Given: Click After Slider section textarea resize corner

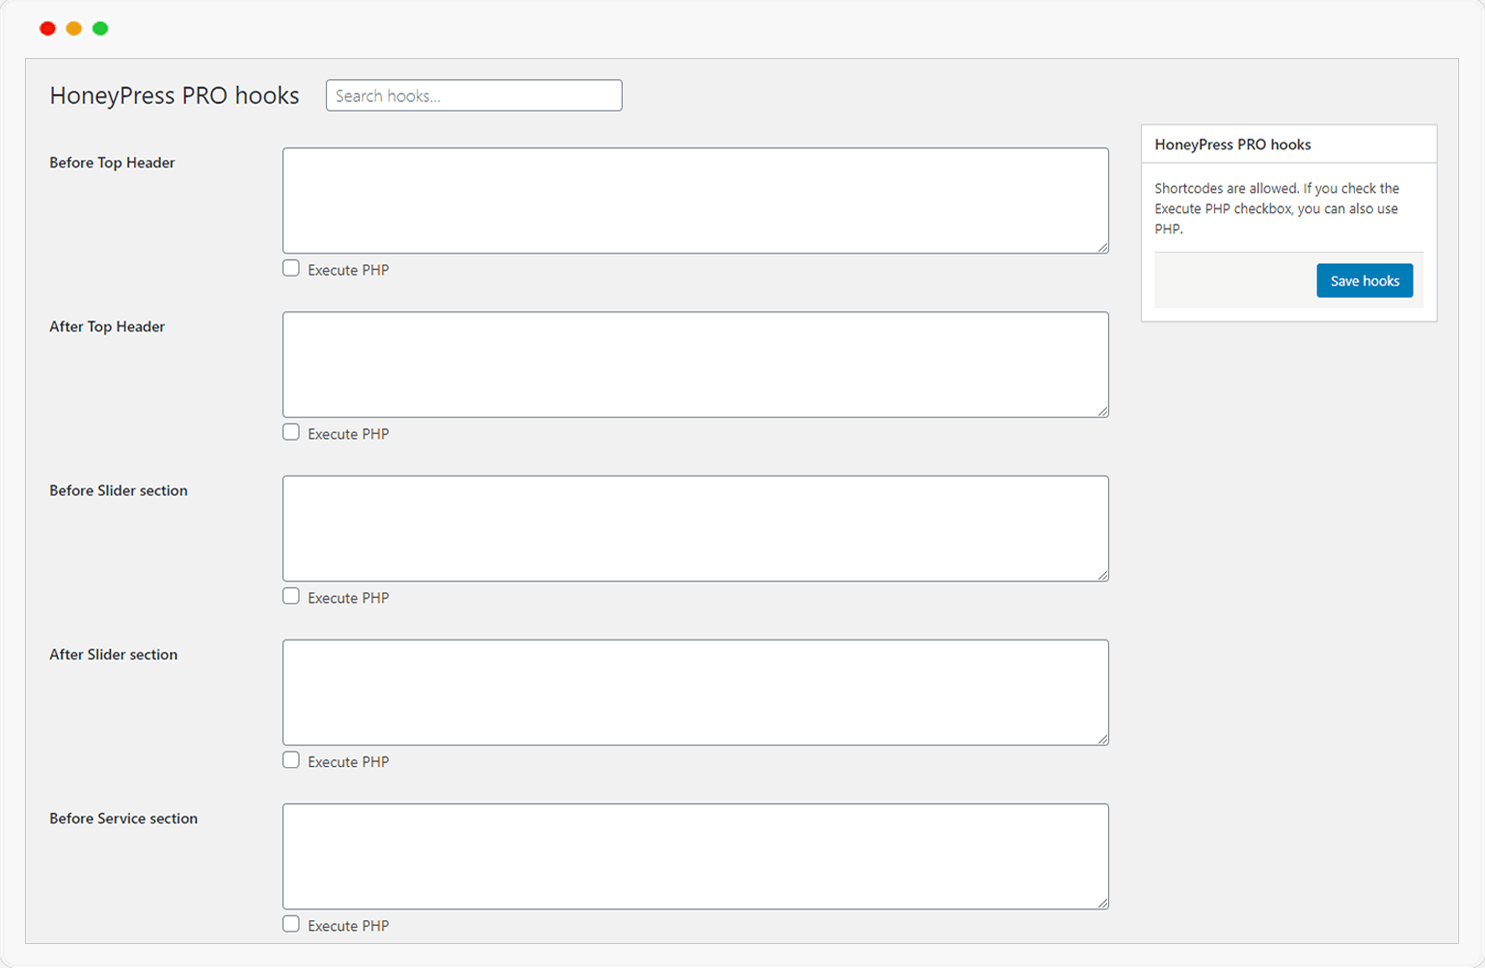Looking at the screenshot, I should point(1102,739).
